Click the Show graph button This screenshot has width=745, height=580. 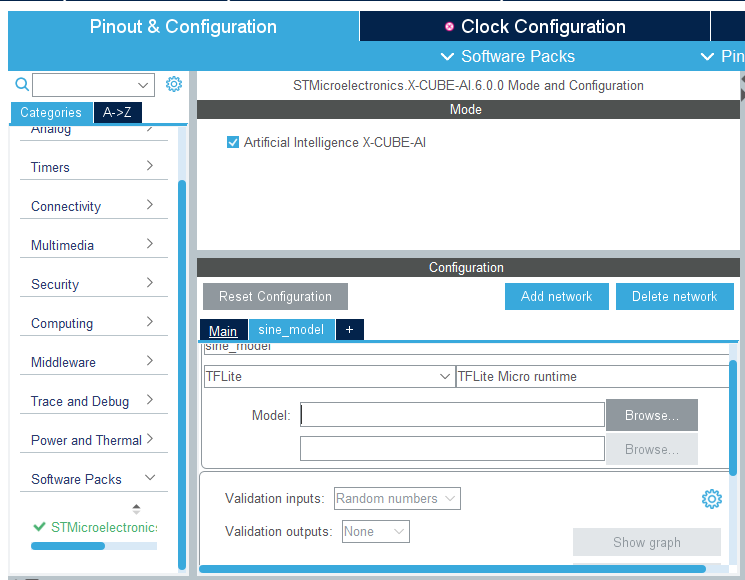(646, 542)
